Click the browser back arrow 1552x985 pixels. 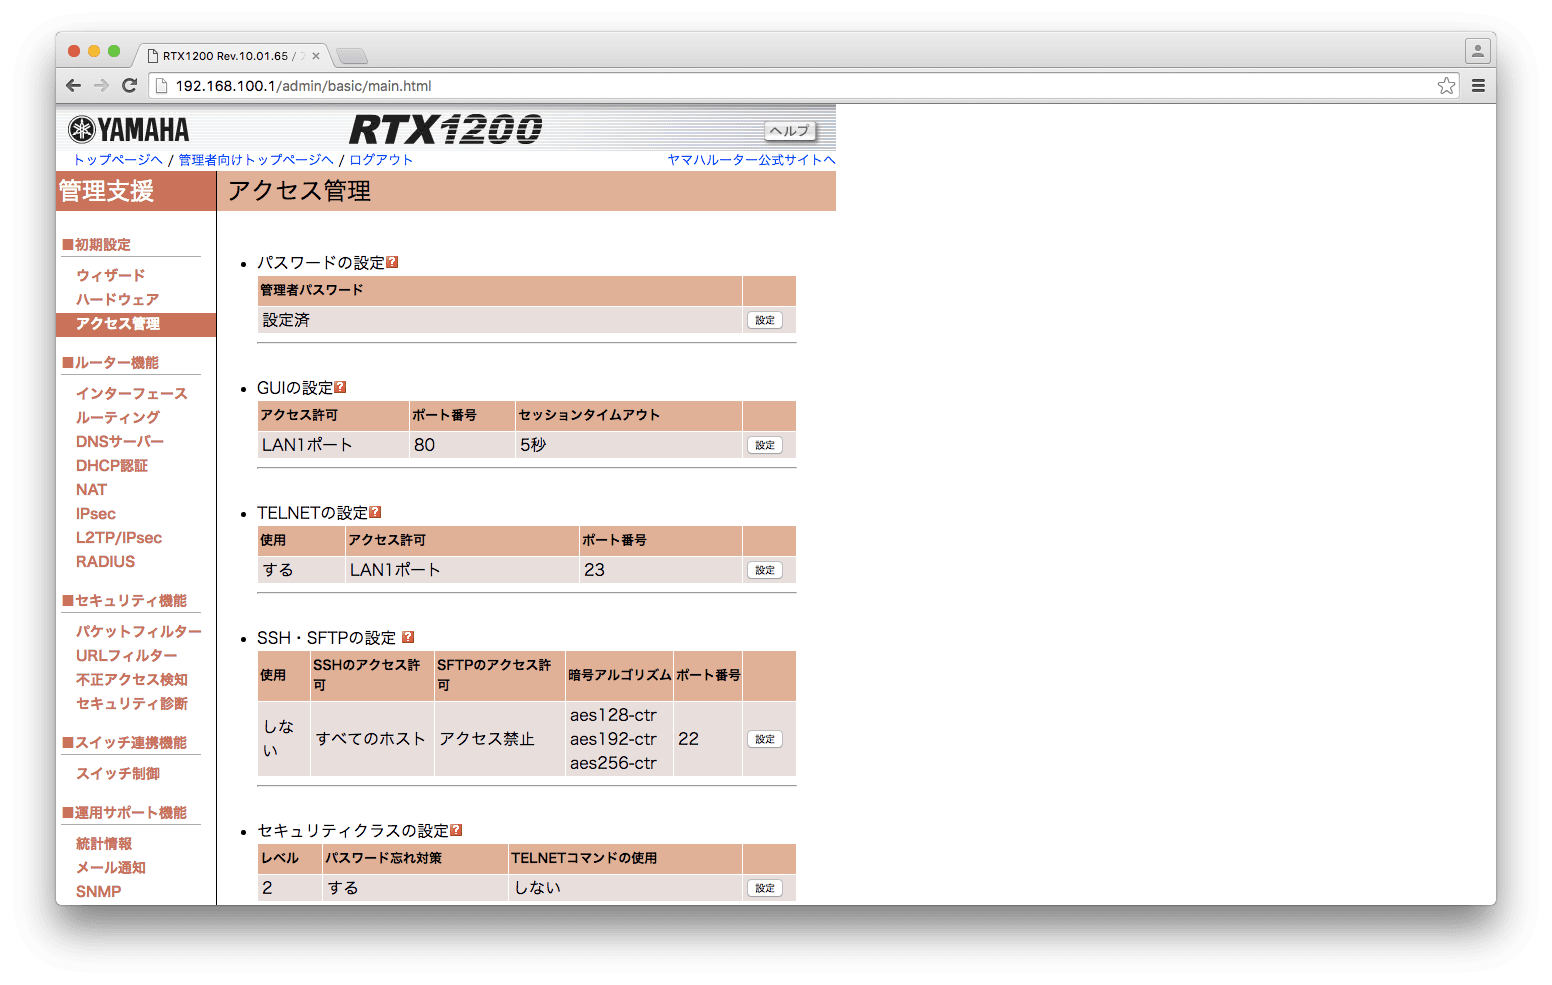point(73,86)
